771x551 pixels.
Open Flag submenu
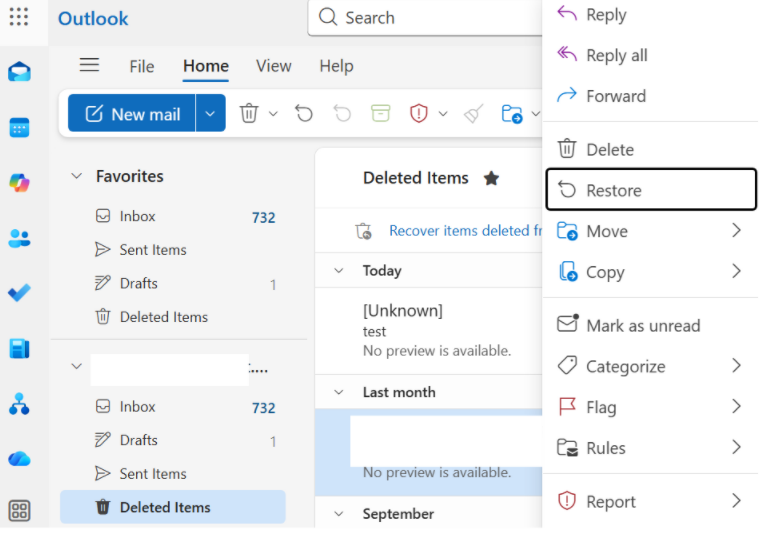(651, 407)
